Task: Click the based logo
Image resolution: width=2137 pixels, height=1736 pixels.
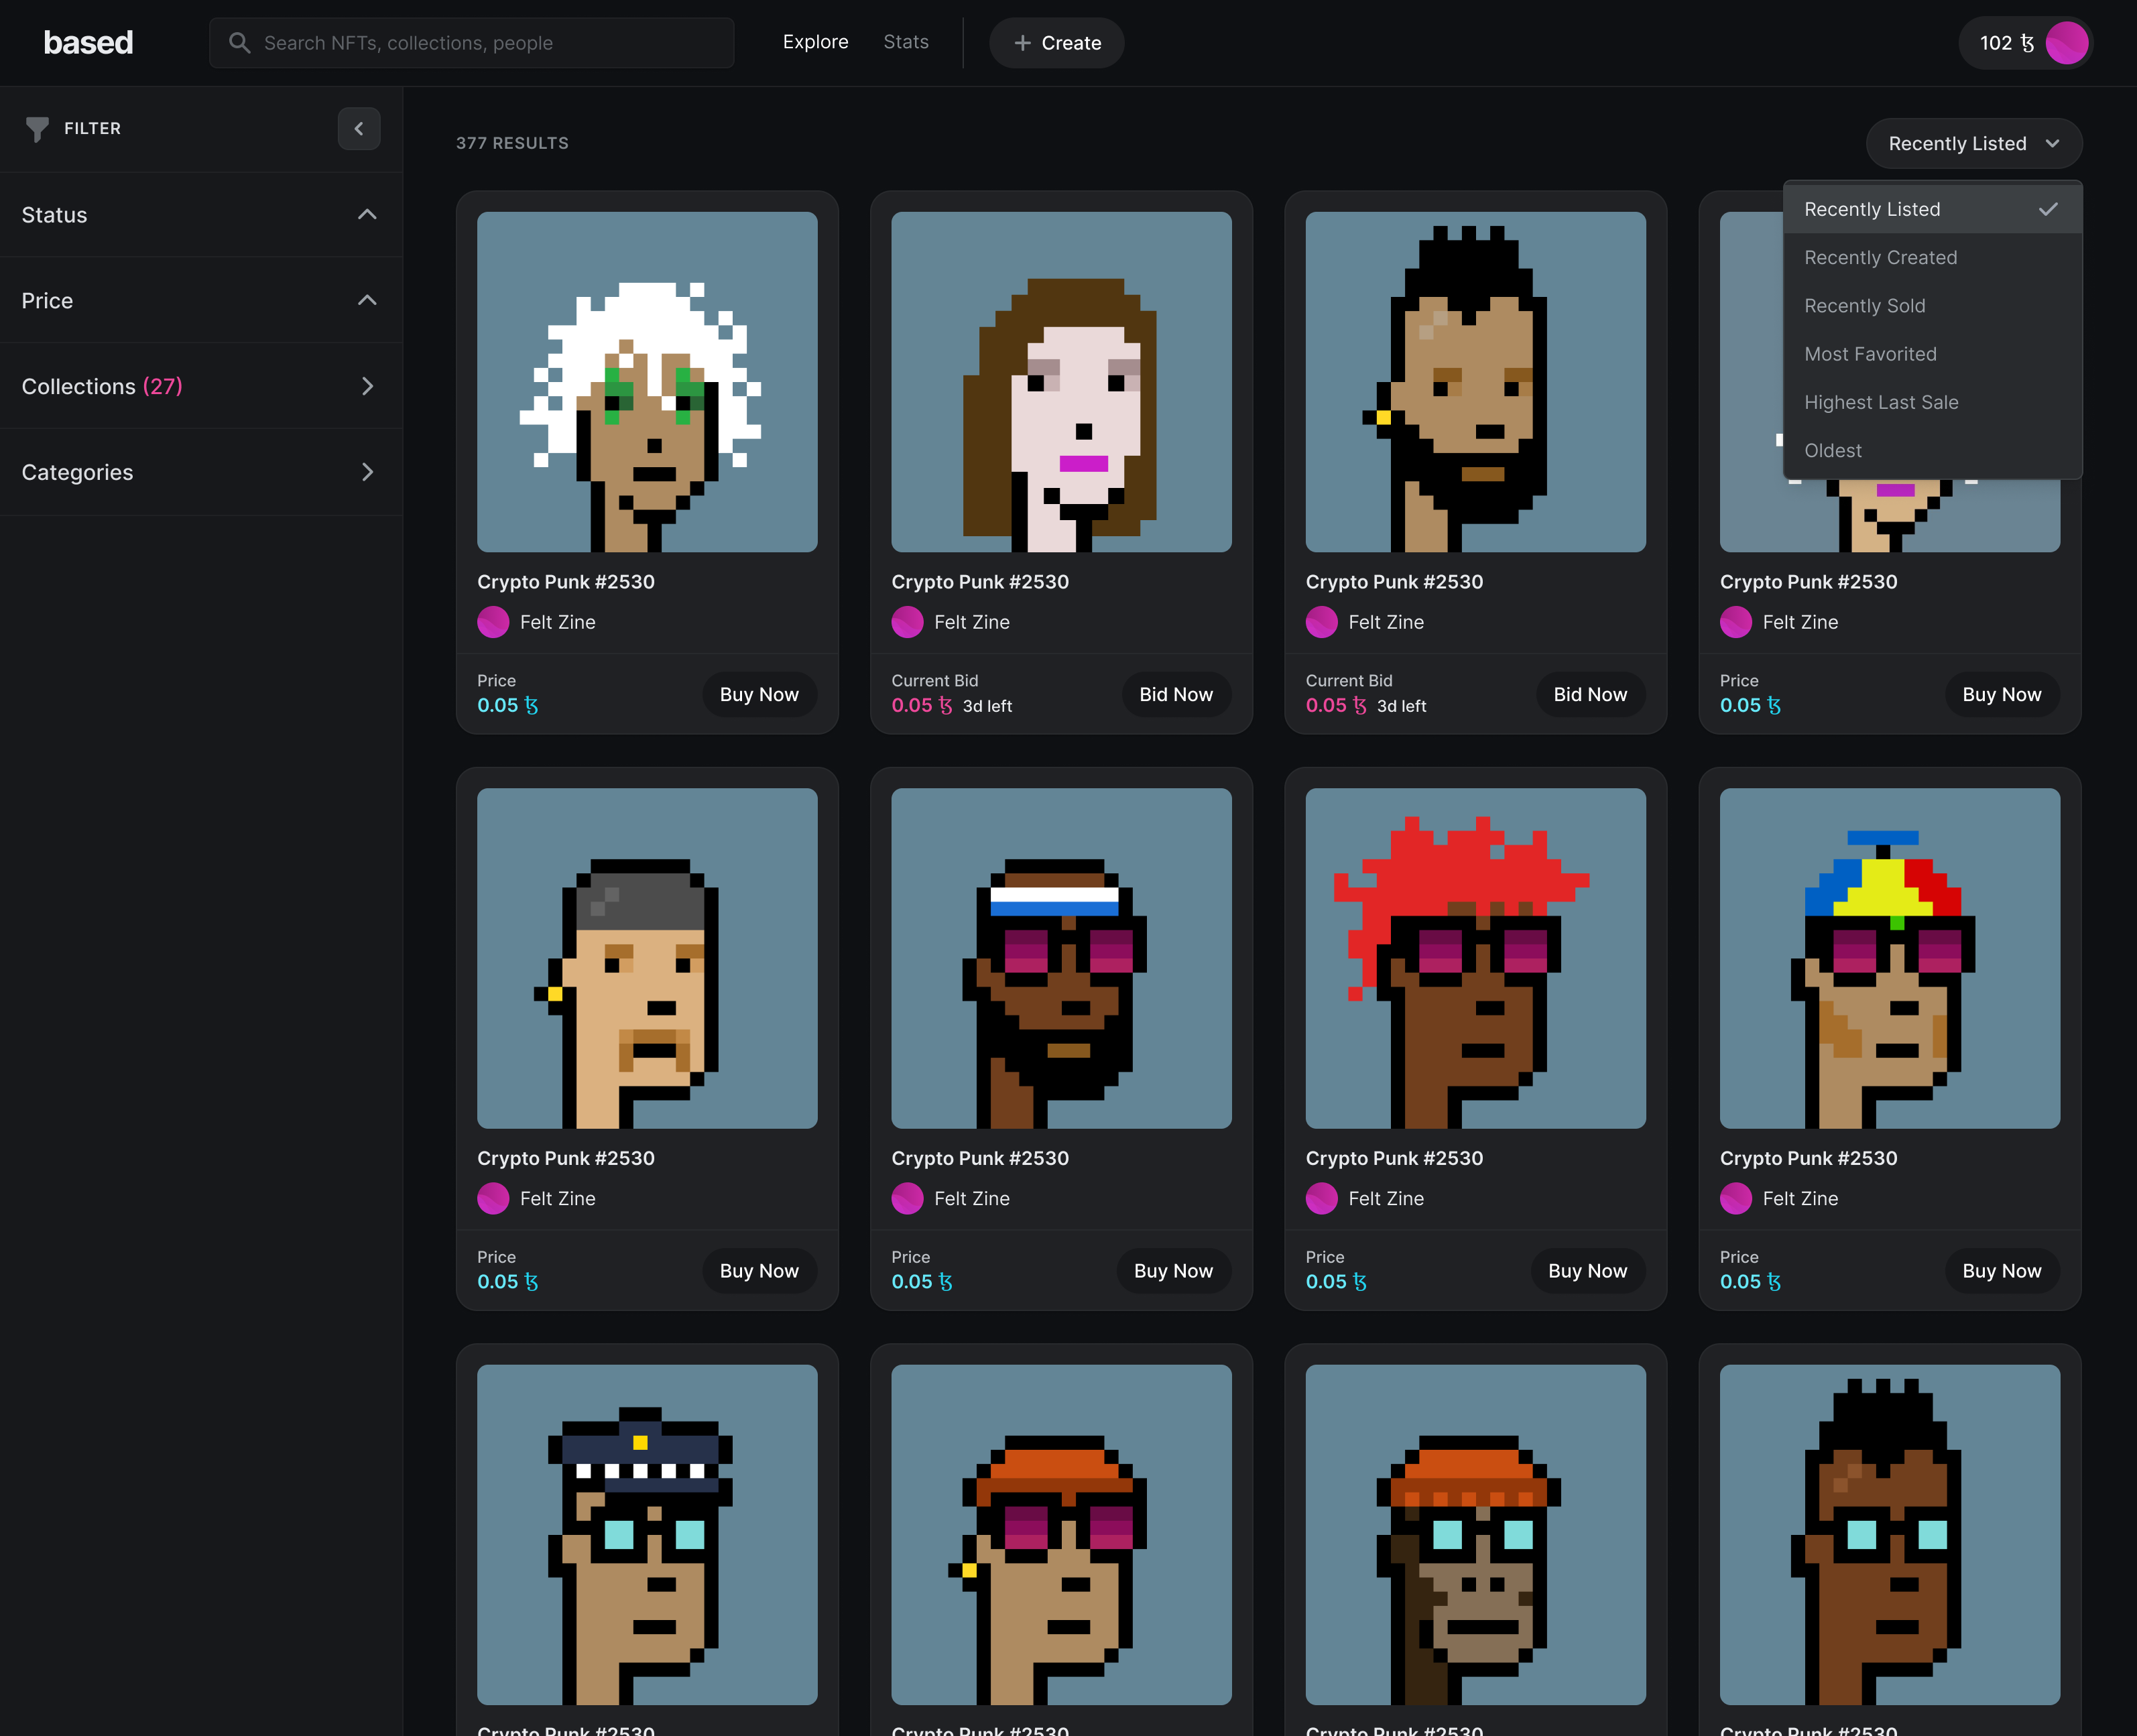Action: tap(88, 43)
